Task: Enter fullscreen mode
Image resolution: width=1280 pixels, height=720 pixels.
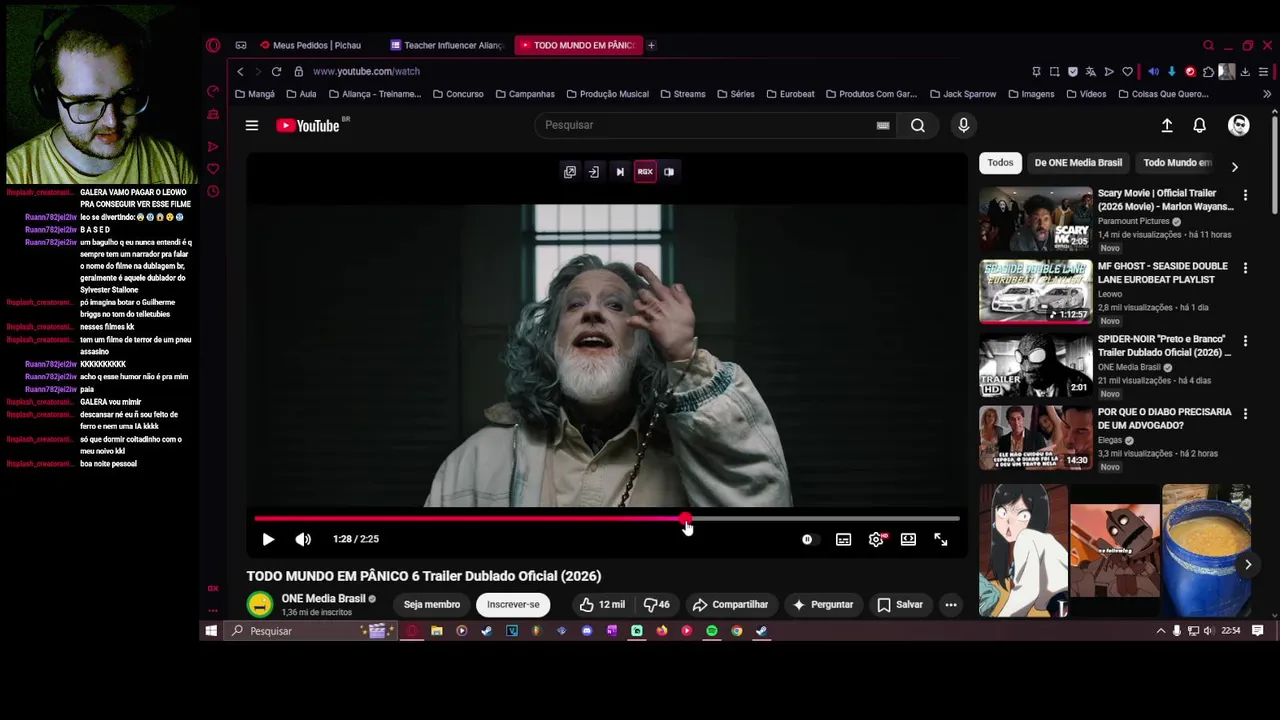Action: [941, 539]
